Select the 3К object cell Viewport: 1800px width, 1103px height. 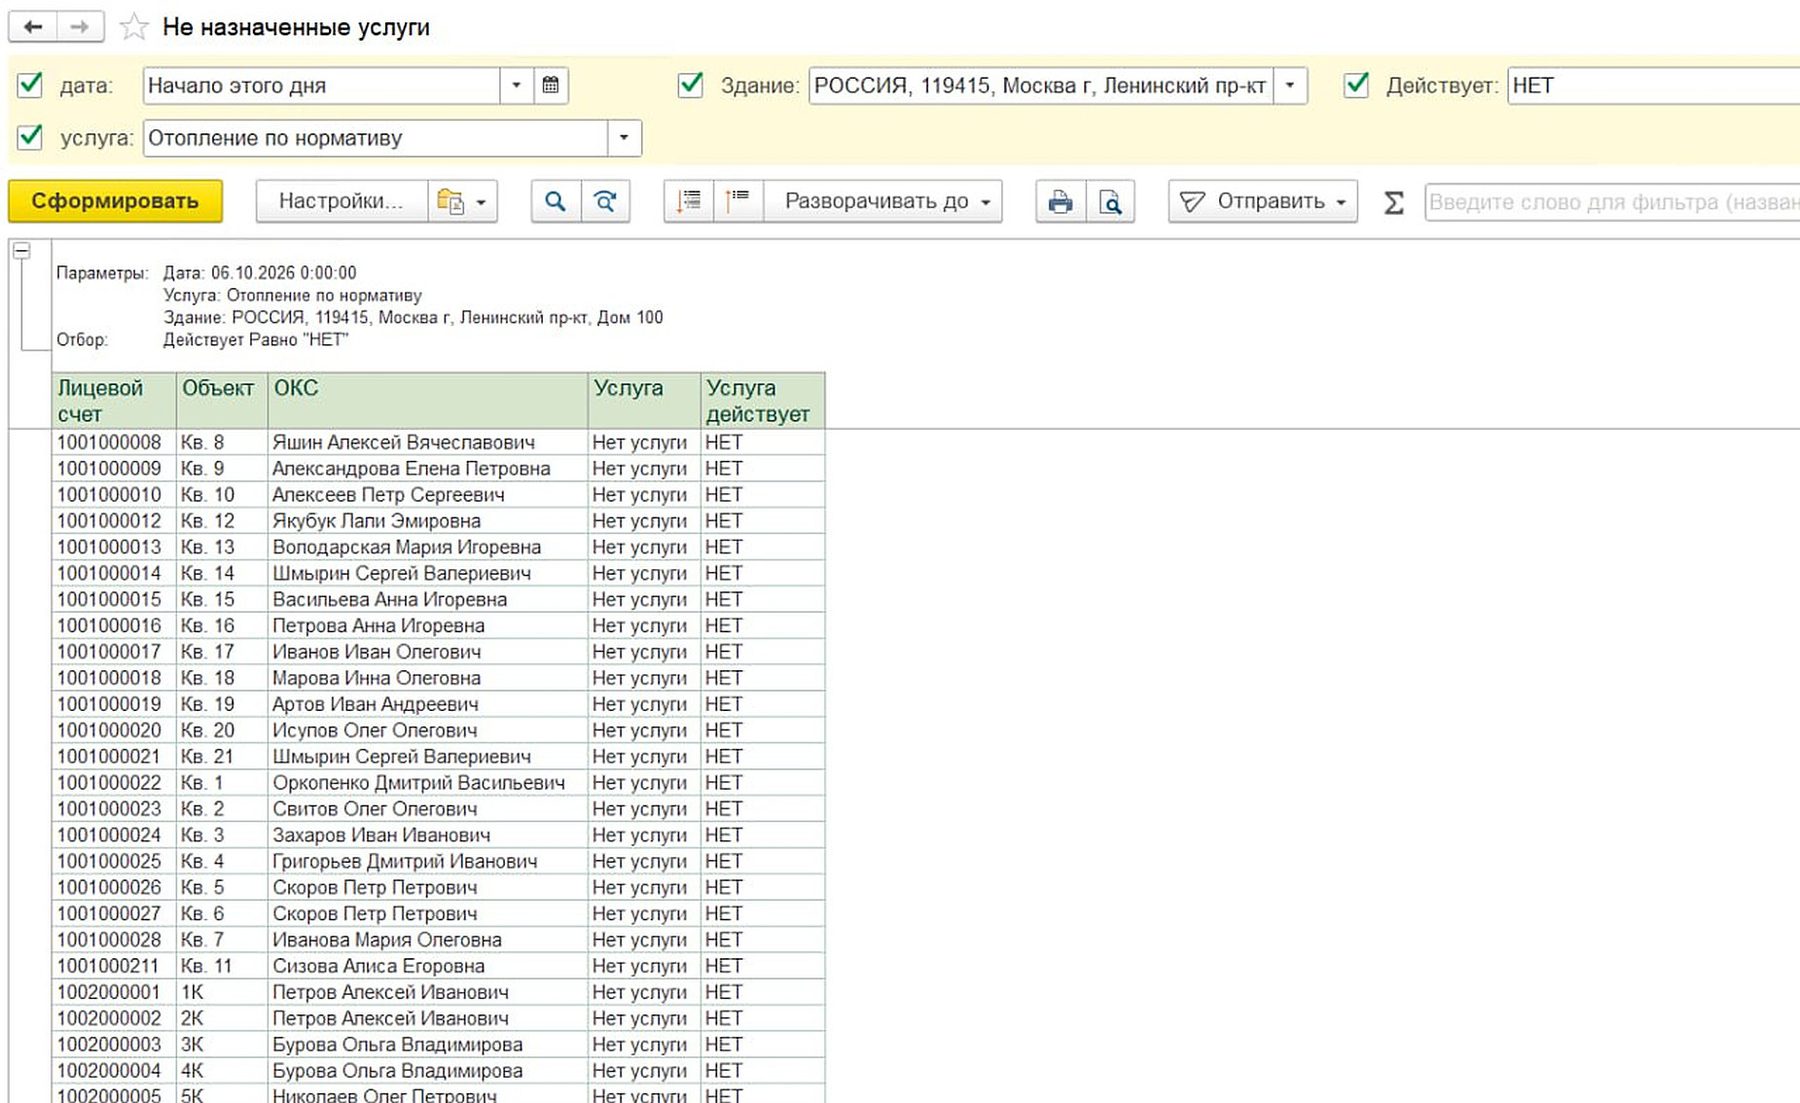click(x=222, y=1044)
